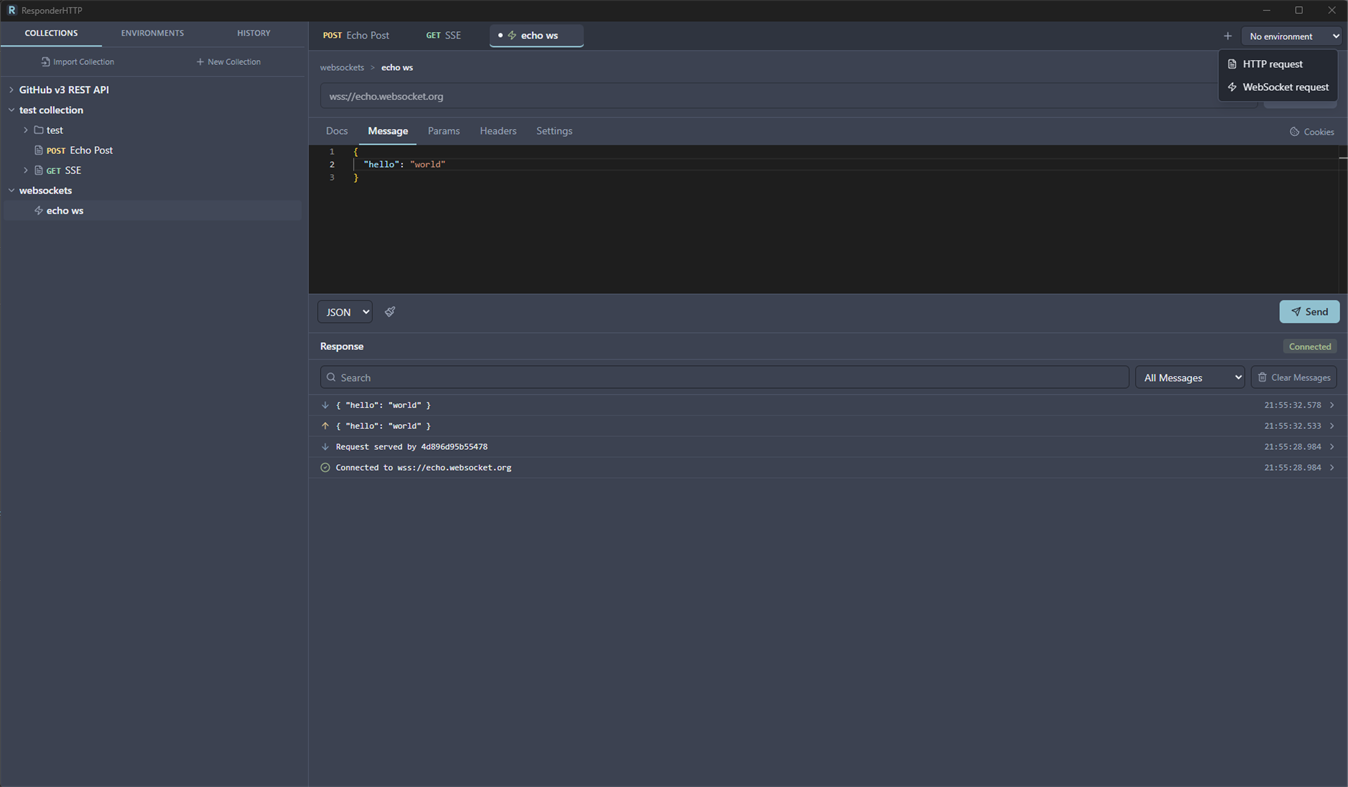1348x787 pixels.
Task: Choose WebSocket request from the popup menu
Action: pos(1278,87)
